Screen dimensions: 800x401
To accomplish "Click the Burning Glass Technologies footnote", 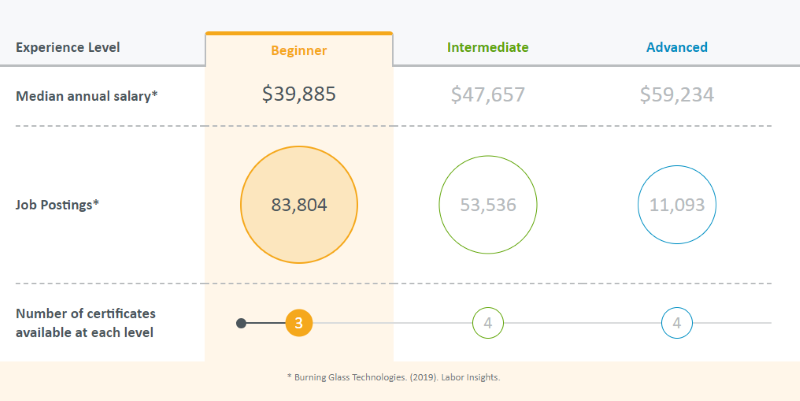I will pyautogui.click(x=393, y=378).
